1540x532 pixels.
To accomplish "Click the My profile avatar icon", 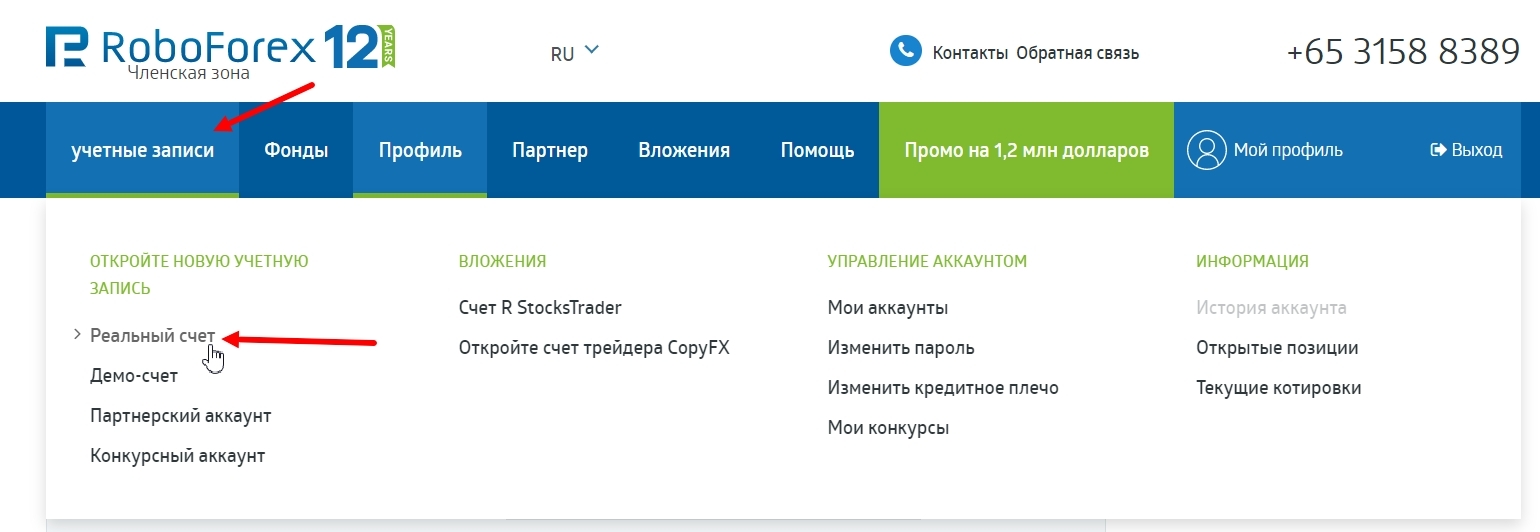I will point(1206,150).
